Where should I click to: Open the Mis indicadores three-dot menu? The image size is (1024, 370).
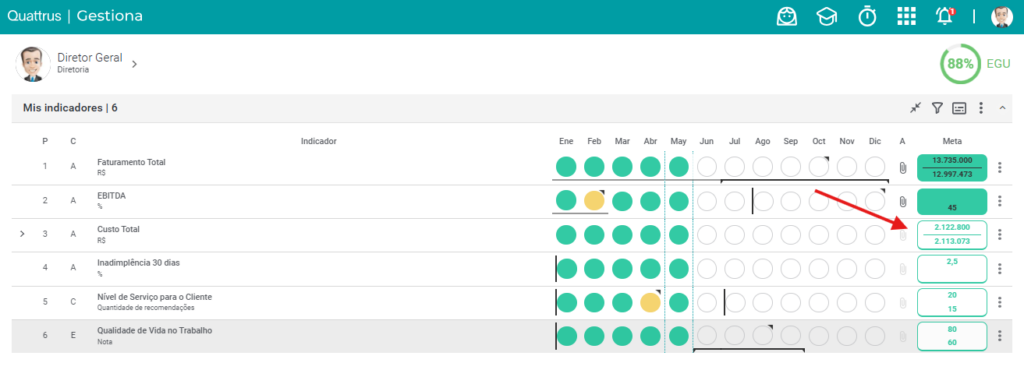(x=980, y=108)
